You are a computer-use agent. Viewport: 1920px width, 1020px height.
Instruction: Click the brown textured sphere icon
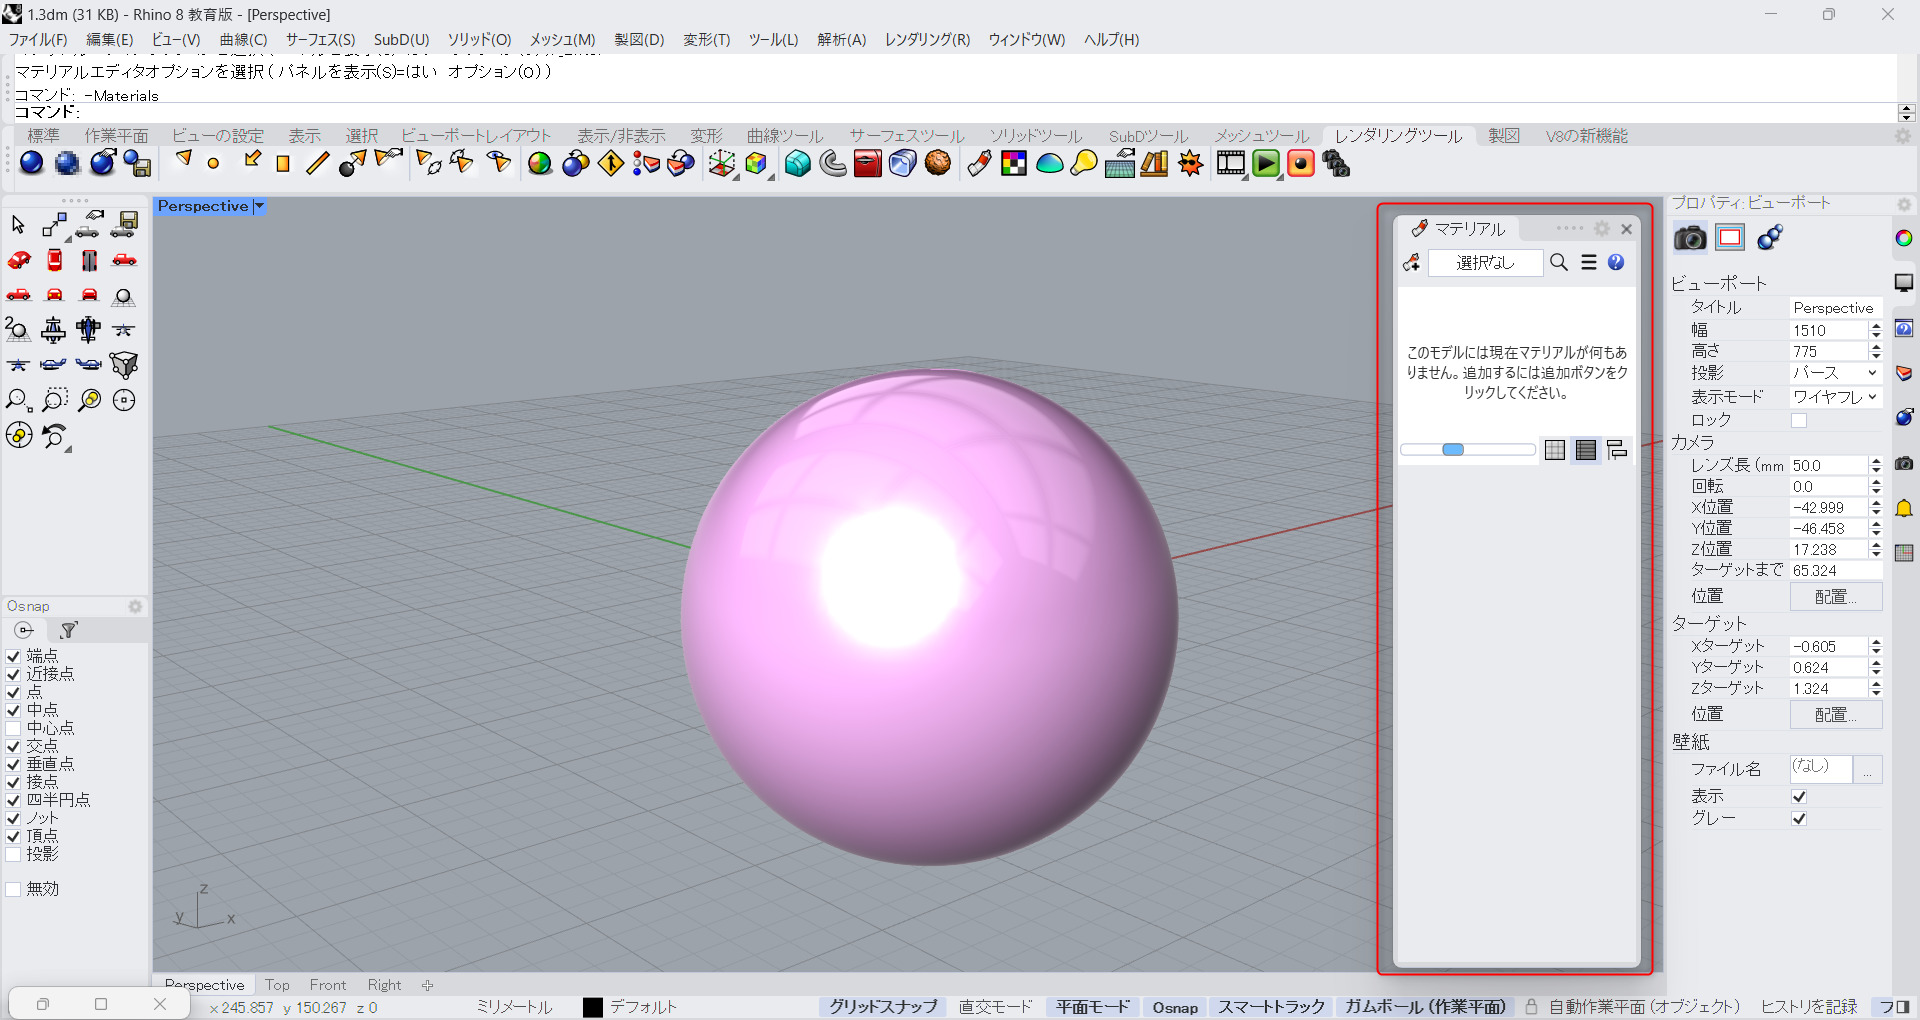[x=937, y=163]
